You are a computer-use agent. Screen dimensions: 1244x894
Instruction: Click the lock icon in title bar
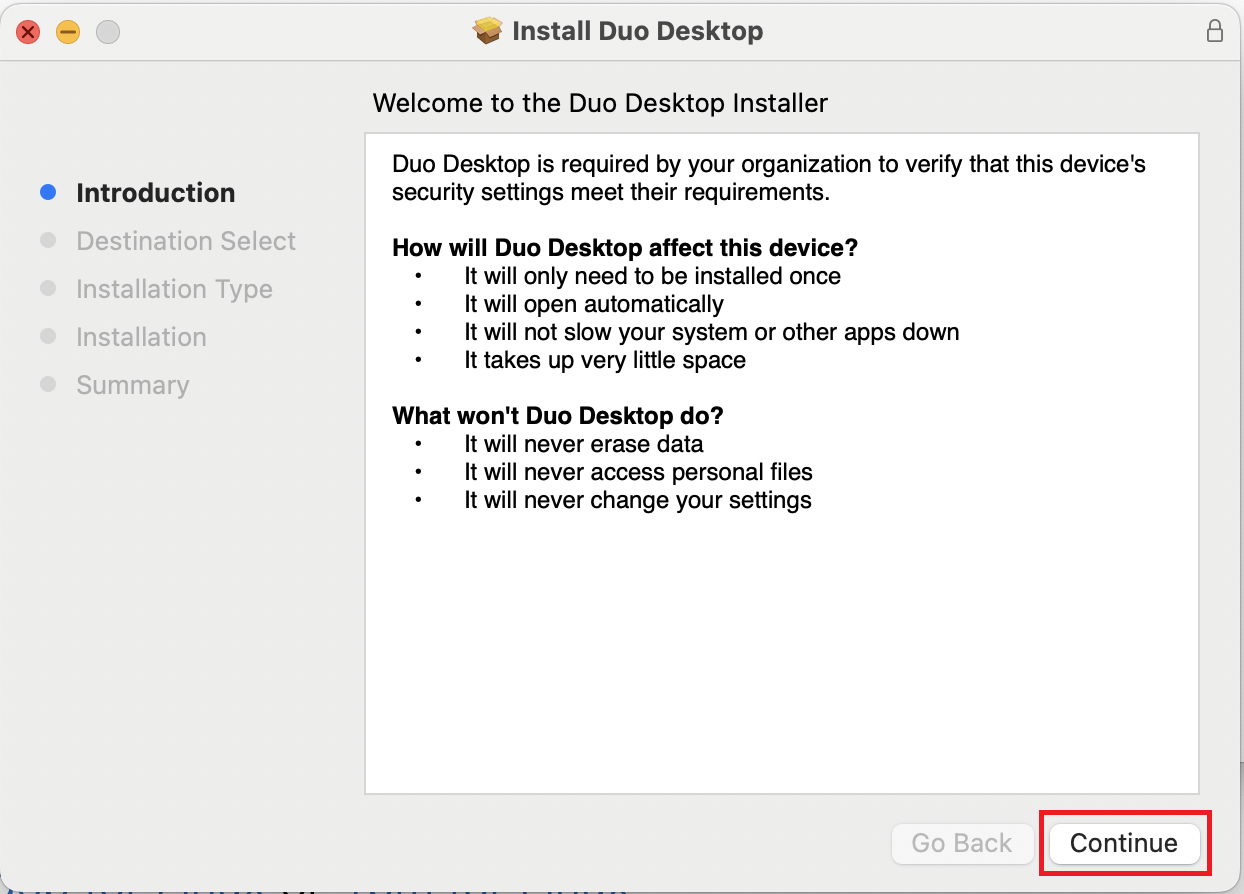pos(1214,31)
